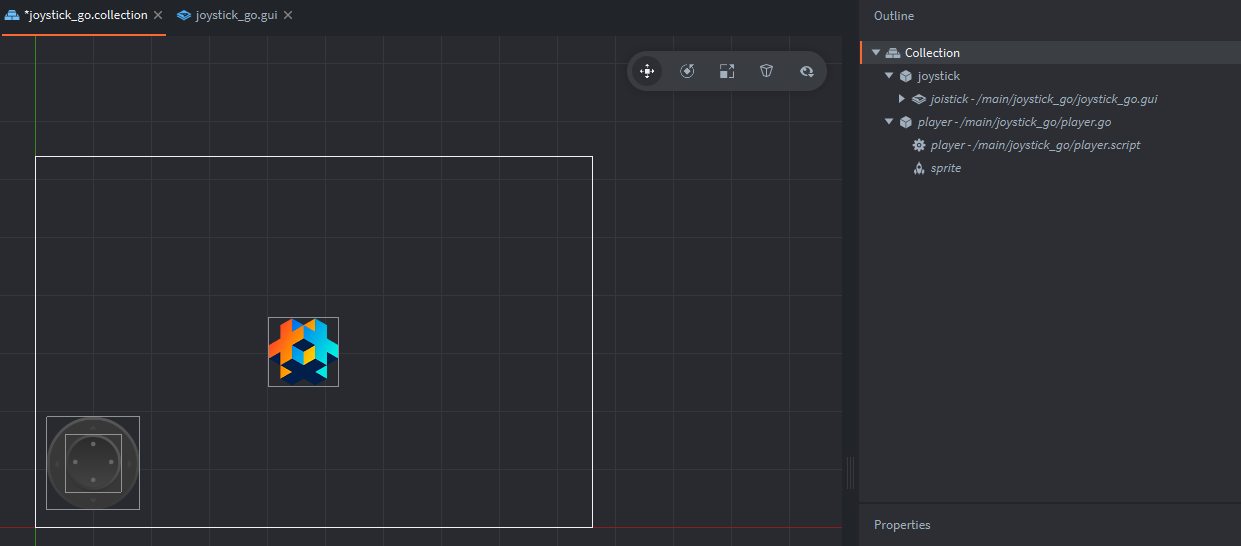The width and height of the screenshot is (1241, 546).
Task: Select player - /main/joystick_go/player.script row
Action: (x=1049, y=145)
